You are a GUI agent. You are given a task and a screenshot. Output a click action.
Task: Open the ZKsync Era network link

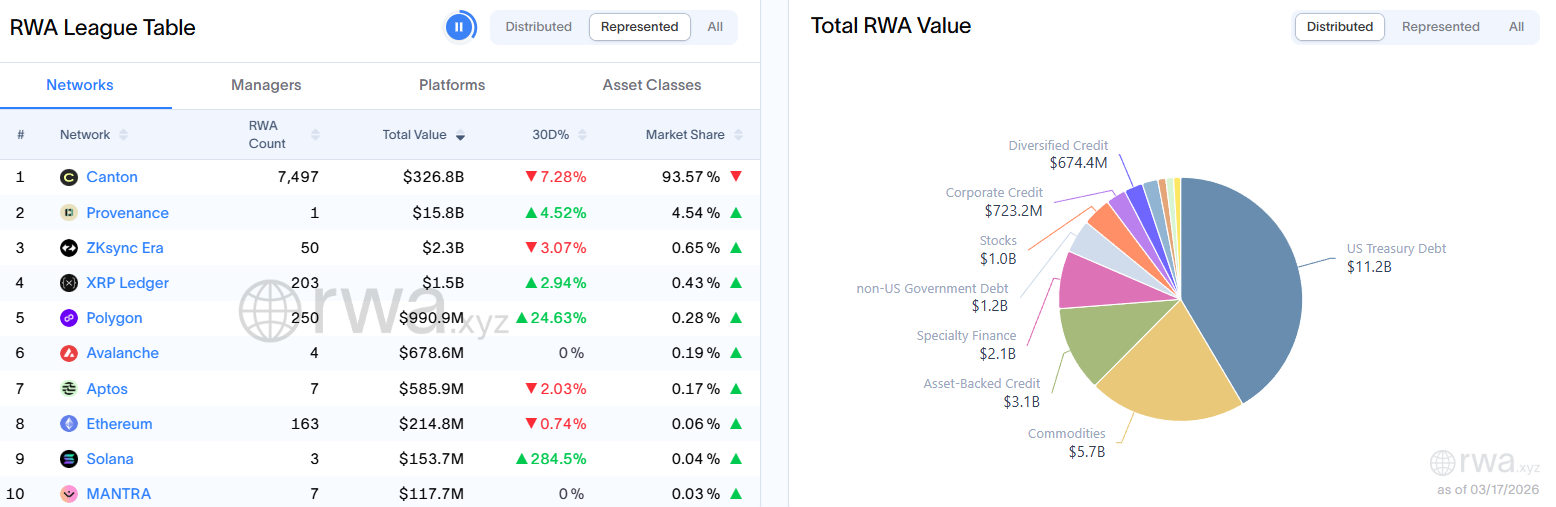125,248
